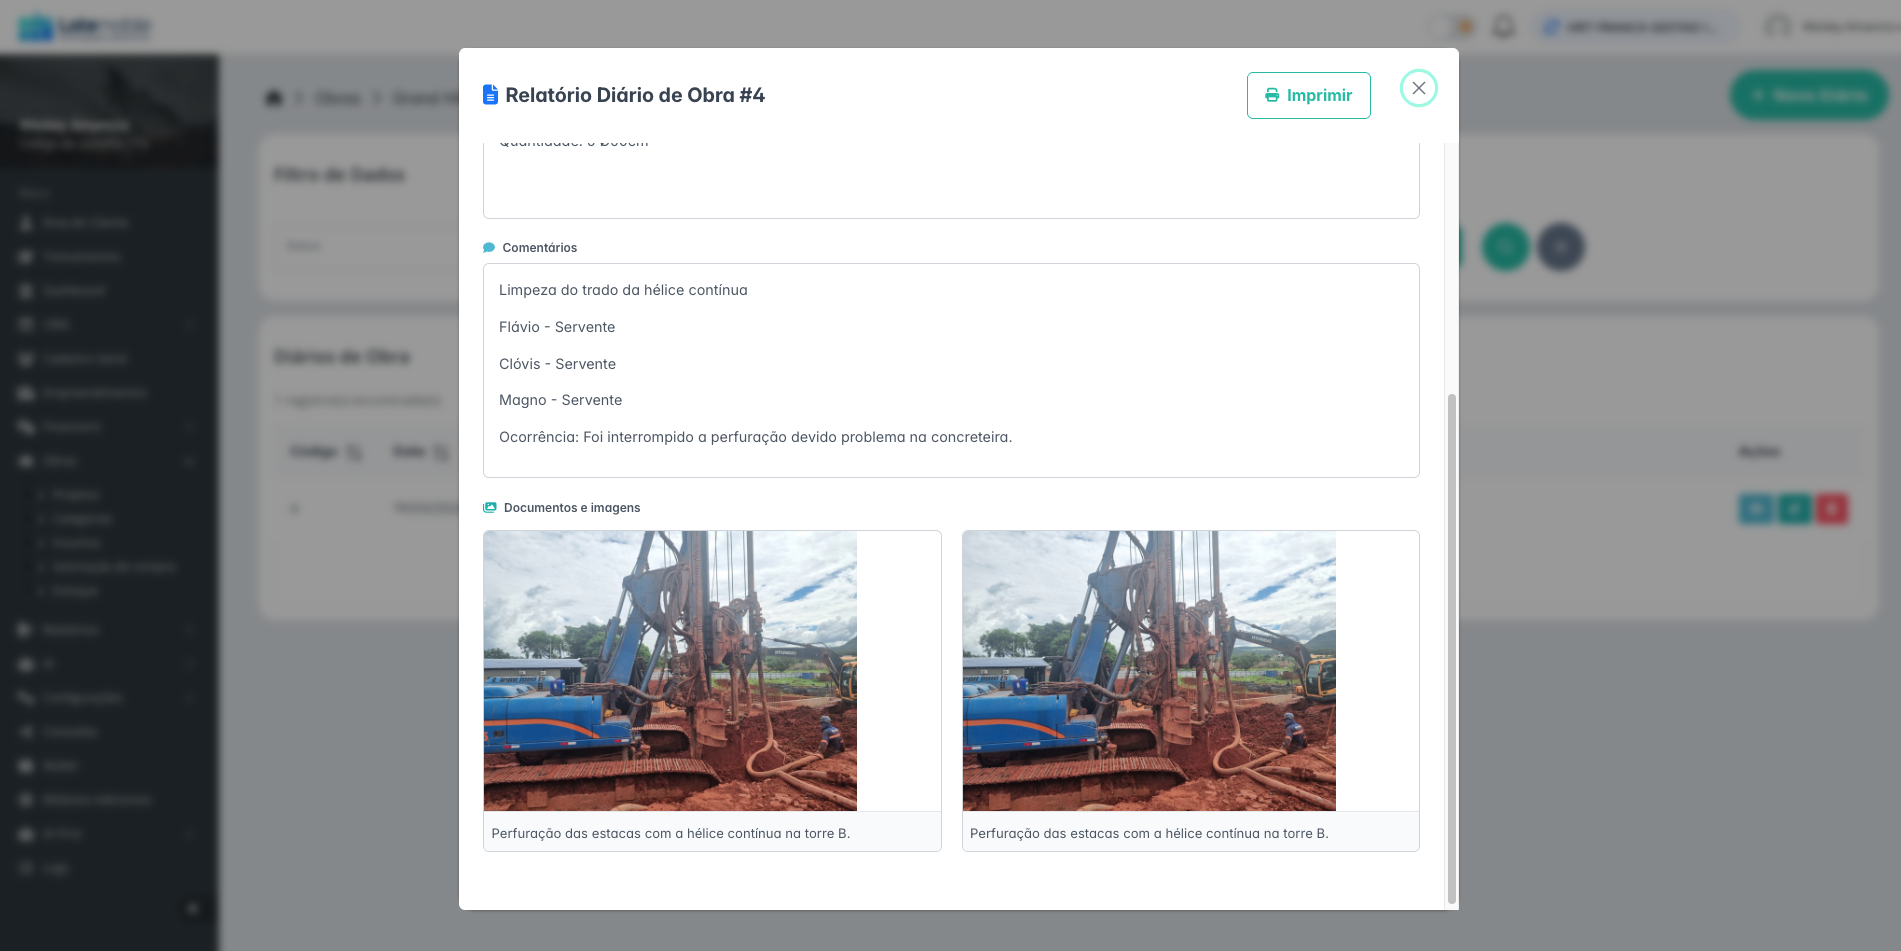Click the green Novo Diário button behind the dialog
1901x951 pixels.
(1809, 95)
